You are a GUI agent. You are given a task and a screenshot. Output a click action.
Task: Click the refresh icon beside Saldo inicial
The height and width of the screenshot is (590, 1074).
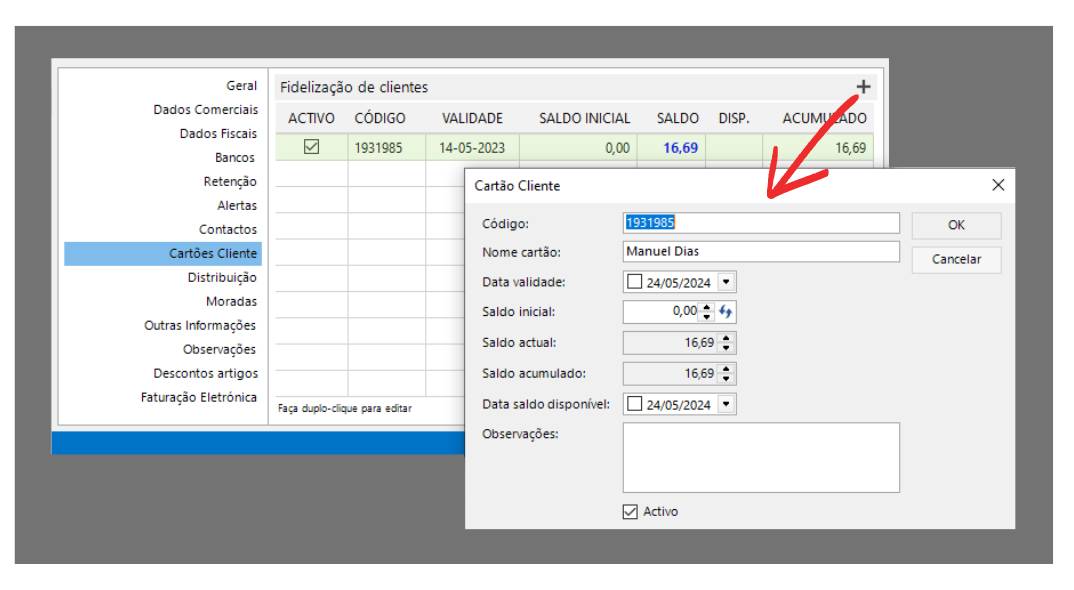726,312
